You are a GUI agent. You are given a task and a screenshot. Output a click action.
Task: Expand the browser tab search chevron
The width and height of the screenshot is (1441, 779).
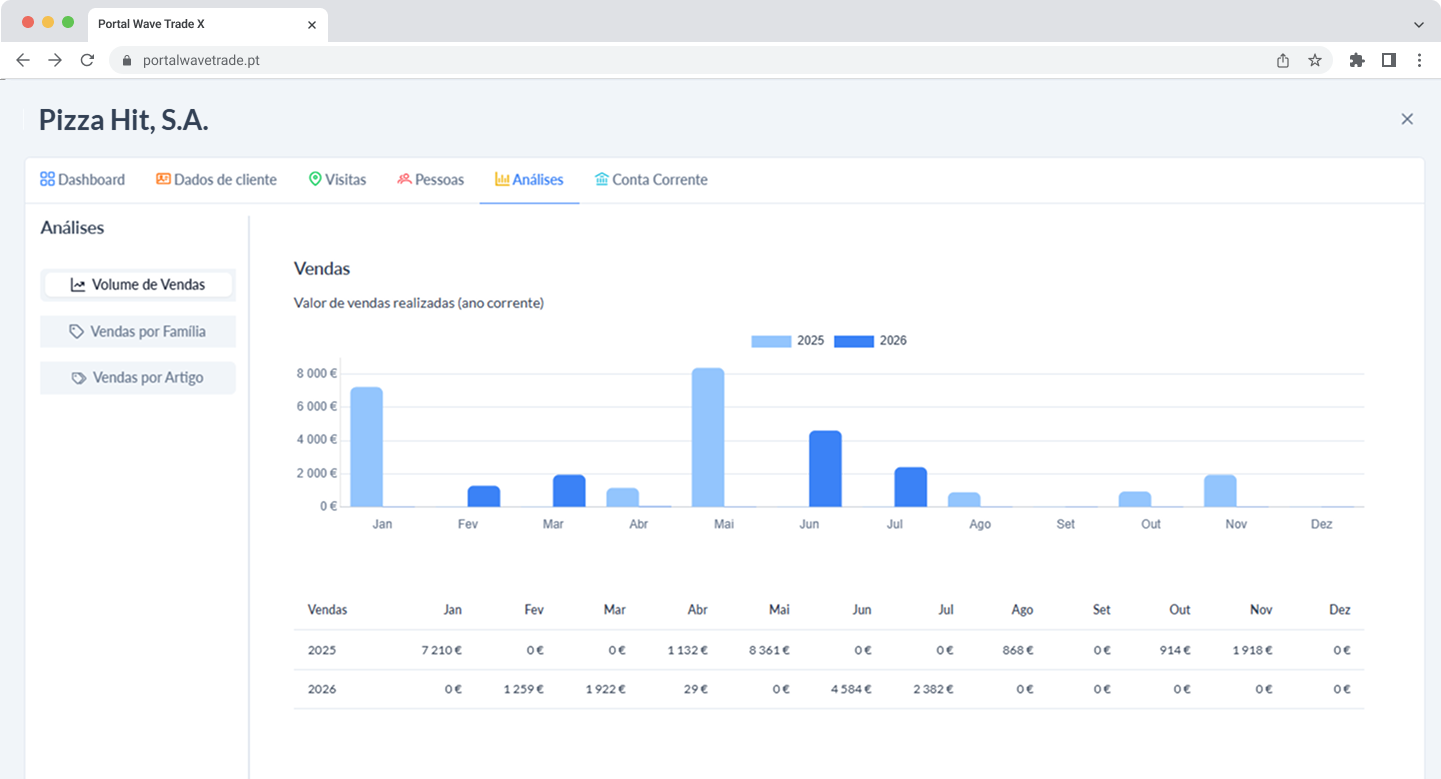1419,24
